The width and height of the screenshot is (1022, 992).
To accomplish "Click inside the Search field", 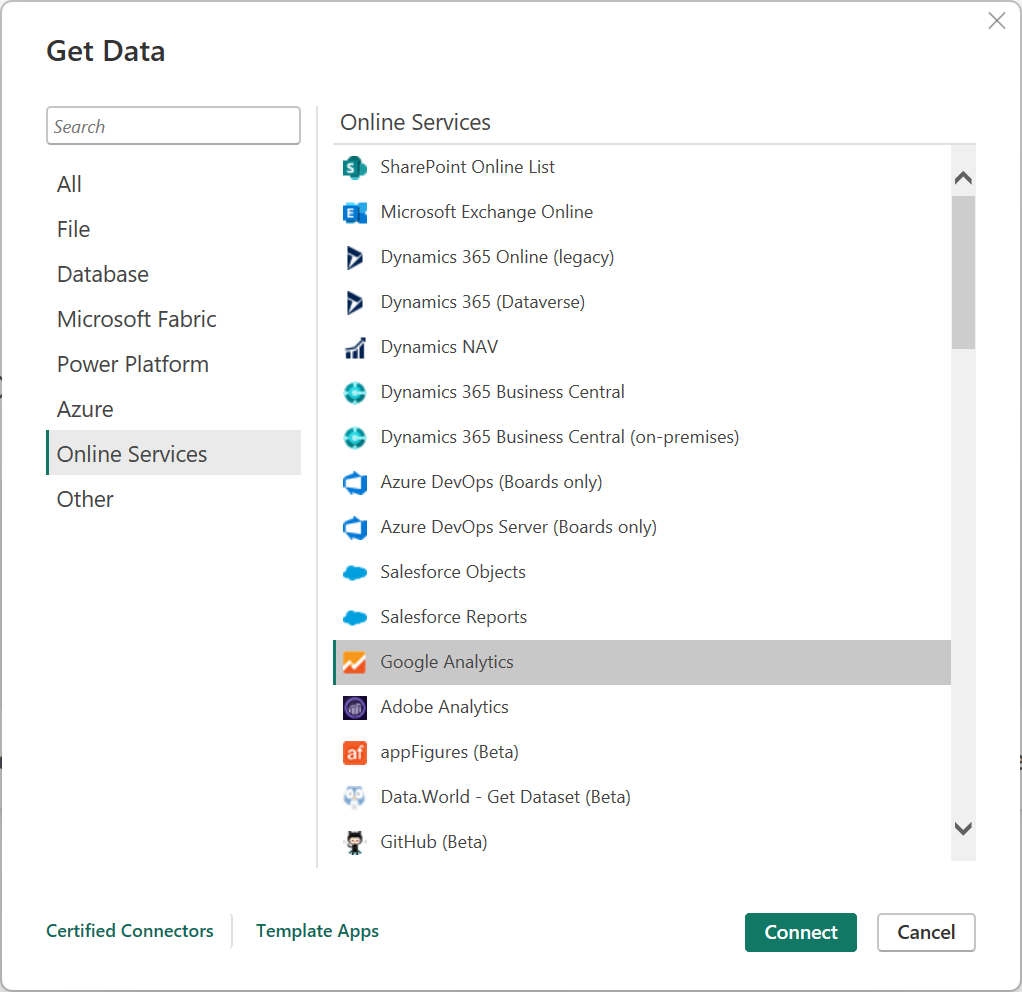I will coord(173,125).
